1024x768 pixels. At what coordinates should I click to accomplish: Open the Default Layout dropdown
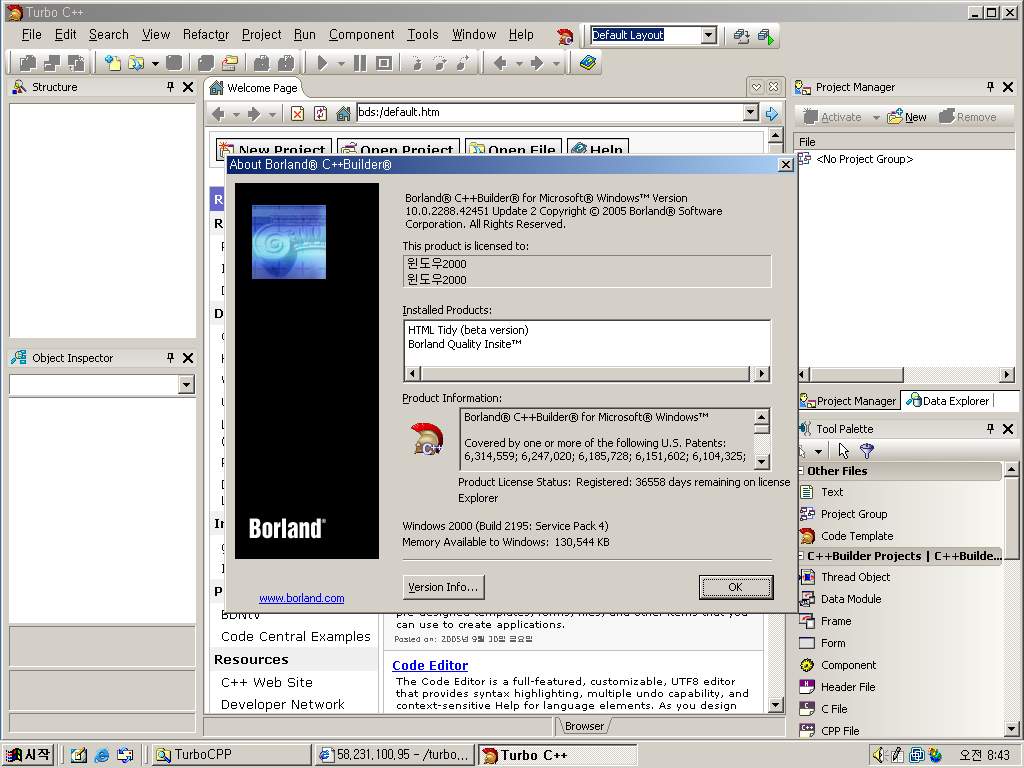pyautogui.click(x=708, y=35)
